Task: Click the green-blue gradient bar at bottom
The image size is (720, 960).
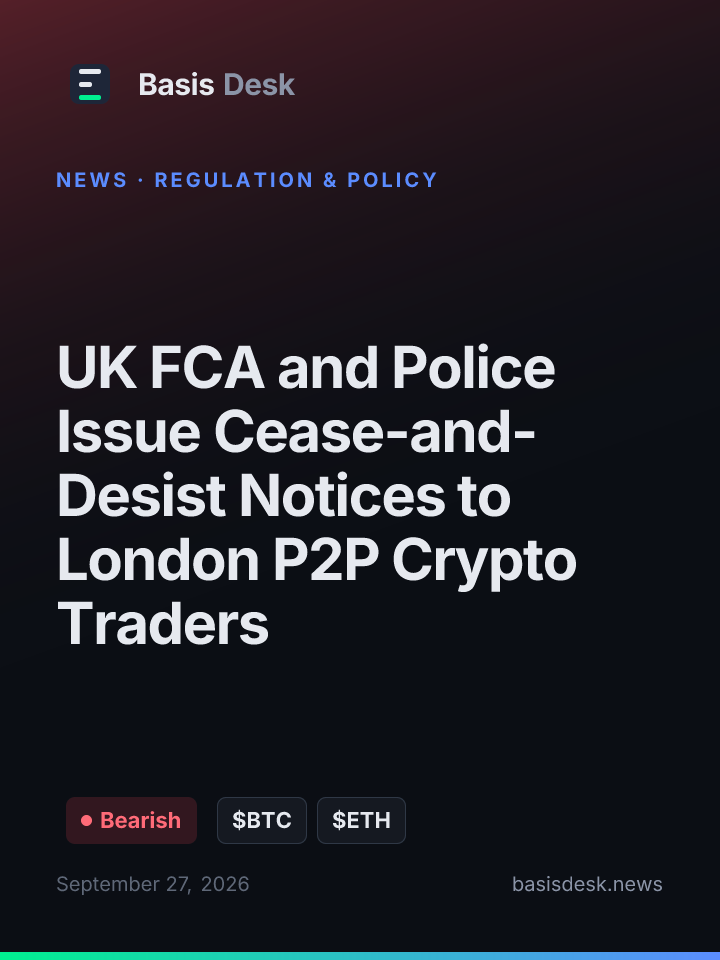Action: (x=360, y=956)
